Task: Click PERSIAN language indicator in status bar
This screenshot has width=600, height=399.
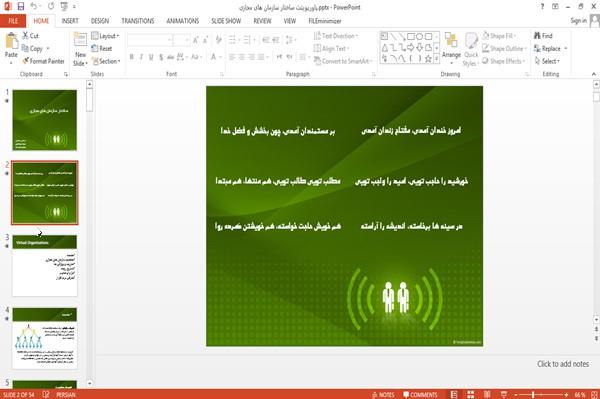Action: (66, 395)
